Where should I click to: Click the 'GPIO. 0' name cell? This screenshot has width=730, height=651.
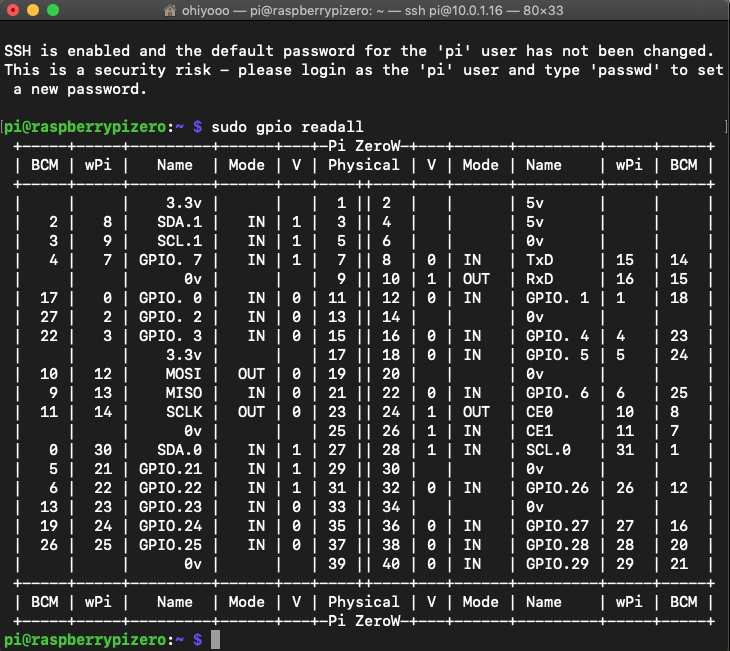point(170,298)
